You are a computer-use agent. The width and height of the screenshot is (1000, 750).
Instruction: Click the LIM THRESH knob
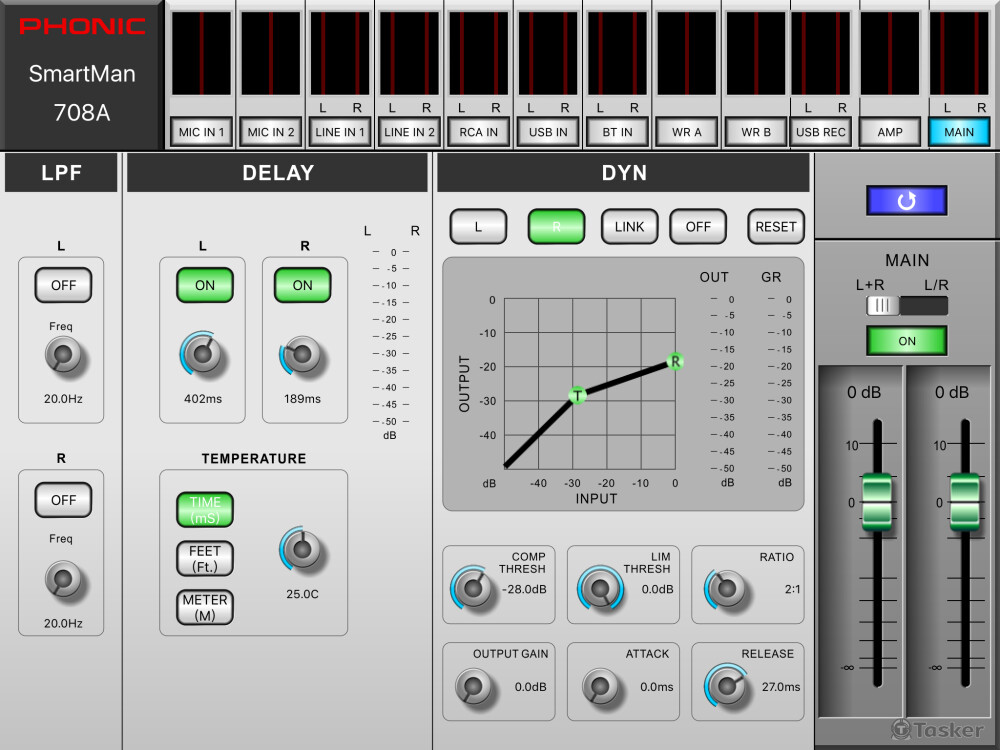pos(600,589)
